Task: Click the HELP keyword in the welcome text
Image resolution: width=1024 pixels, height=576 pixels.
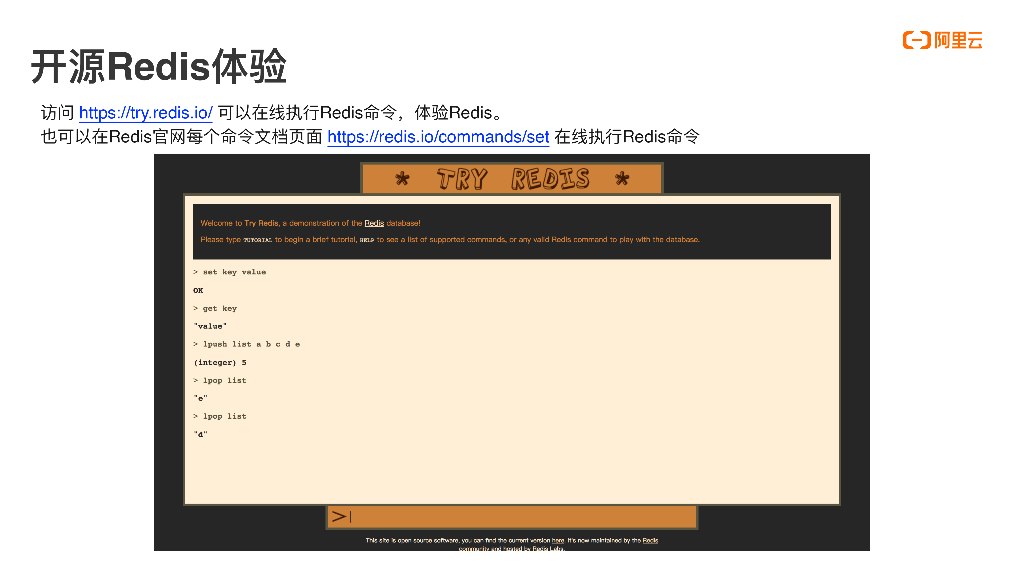Action: [x=366, y=240]
